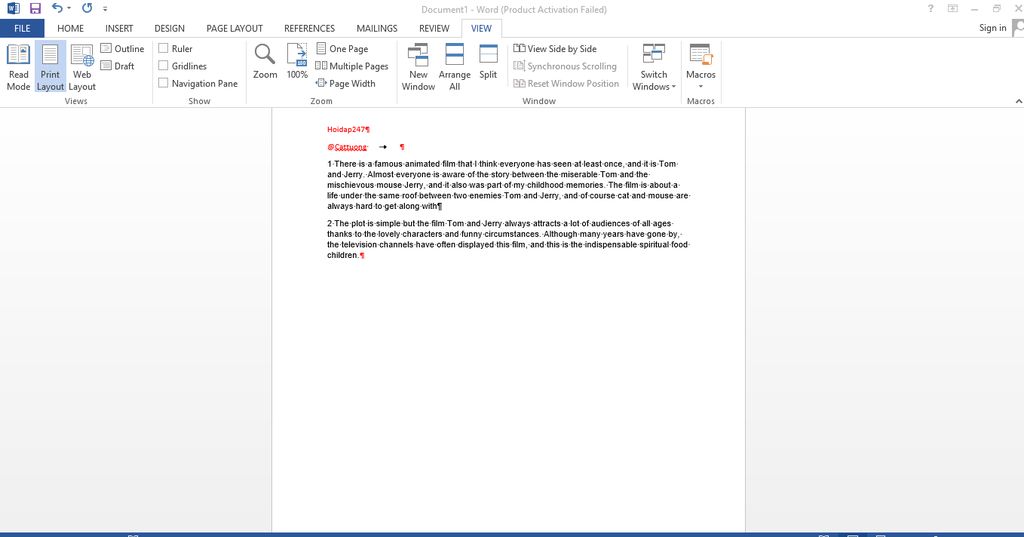Open the FILE tab

coord(22,28)
